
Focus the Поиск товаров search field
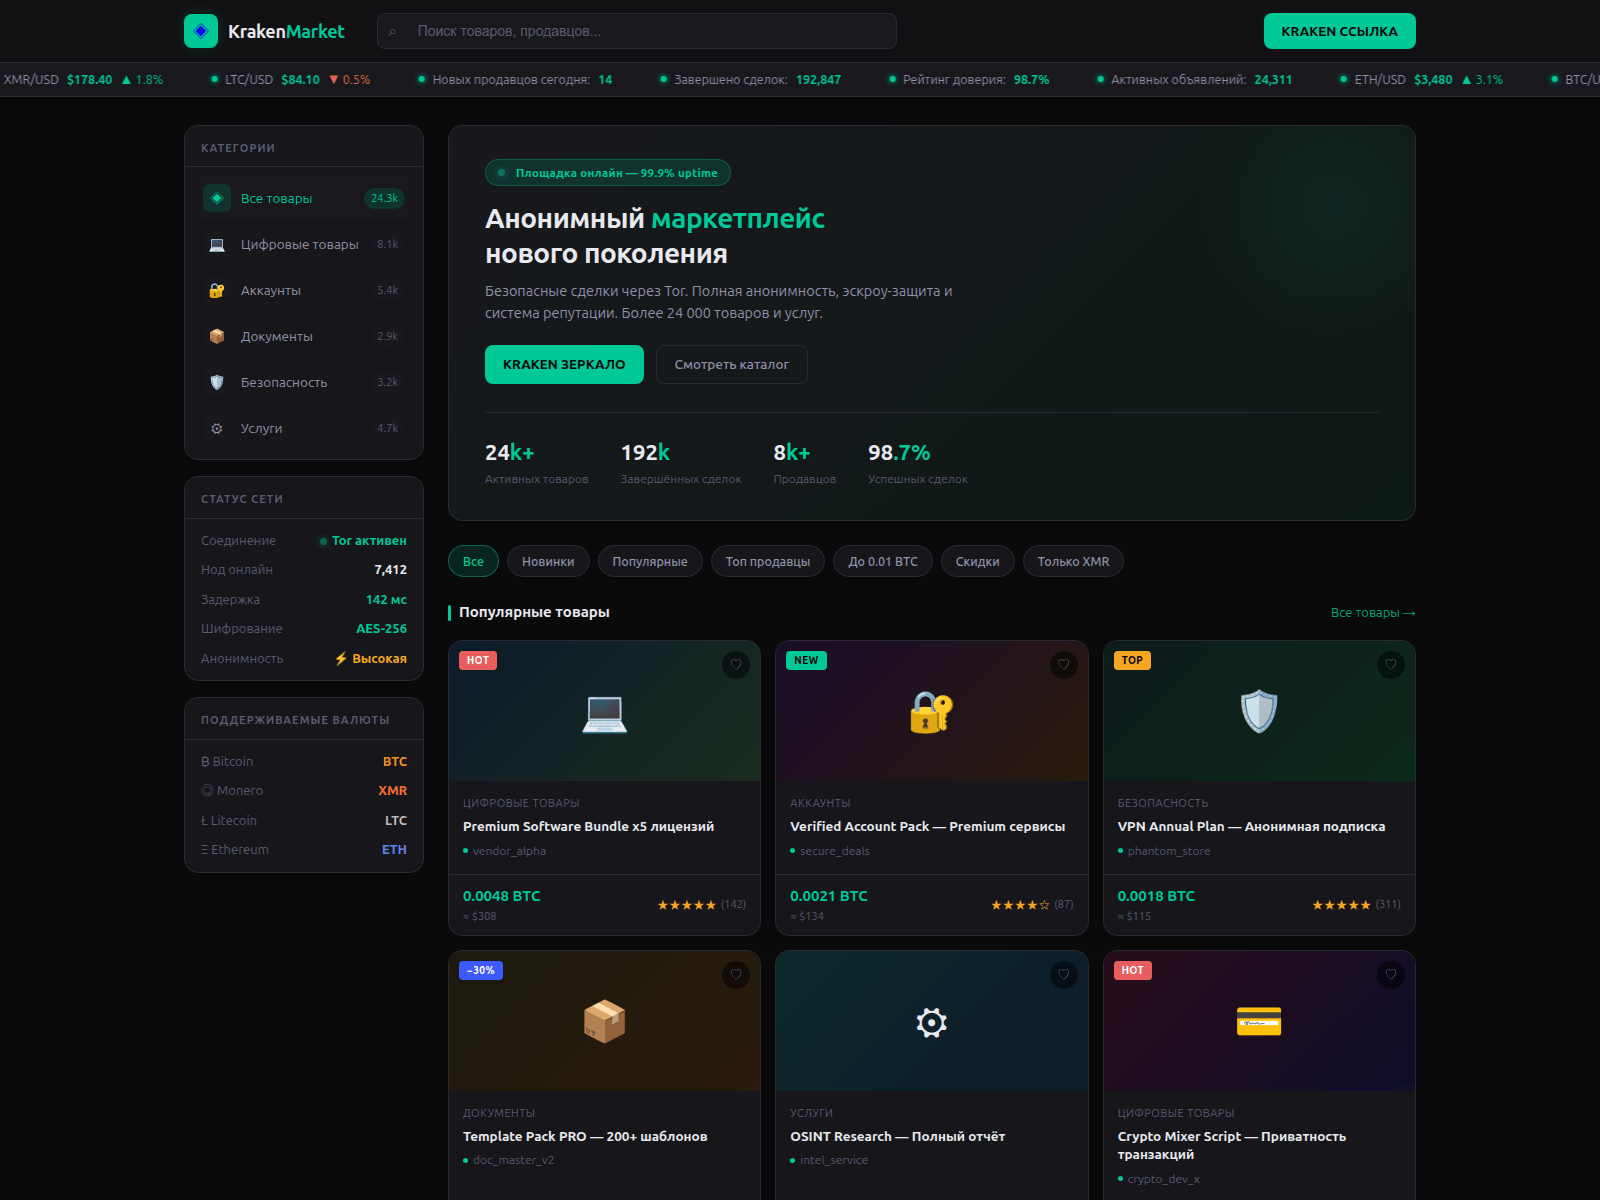(x=637, y=31)
